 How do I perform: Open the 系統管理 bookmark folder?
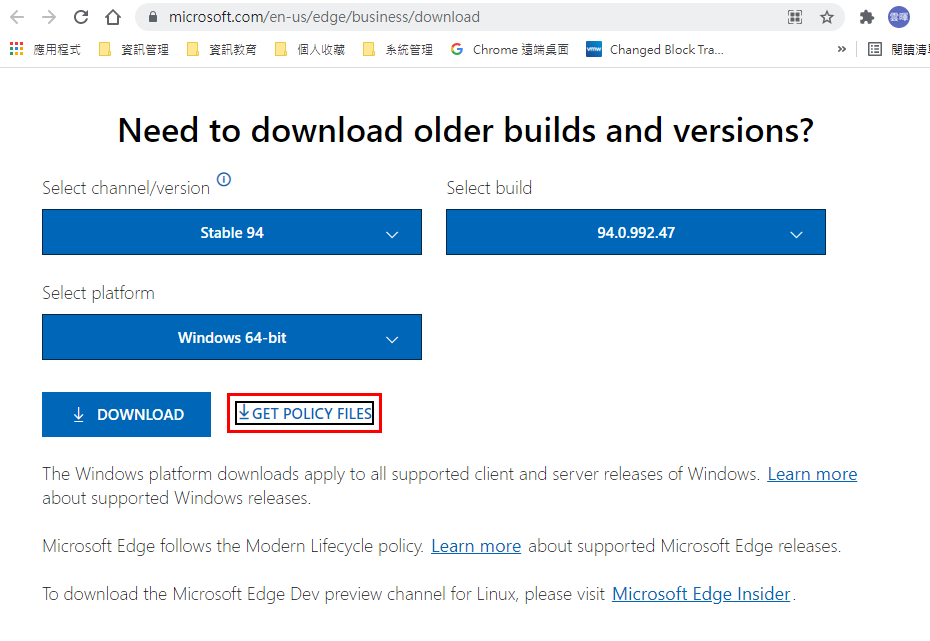point(398,49)
